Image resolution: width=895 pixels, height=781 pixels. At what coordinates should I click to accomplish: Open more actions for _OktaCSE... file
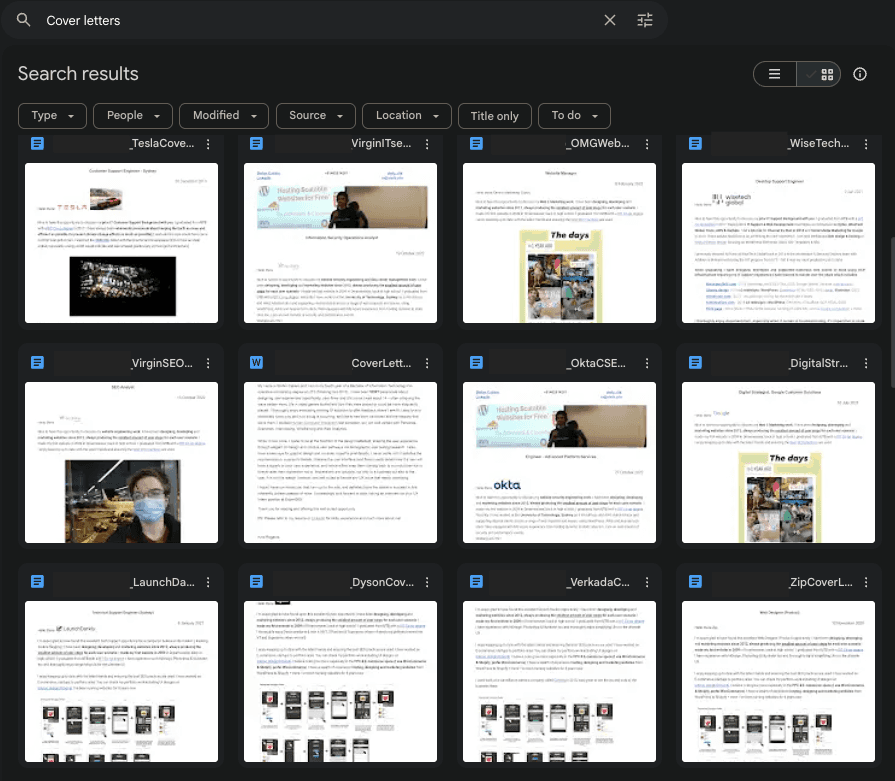[x=647, y=363]
